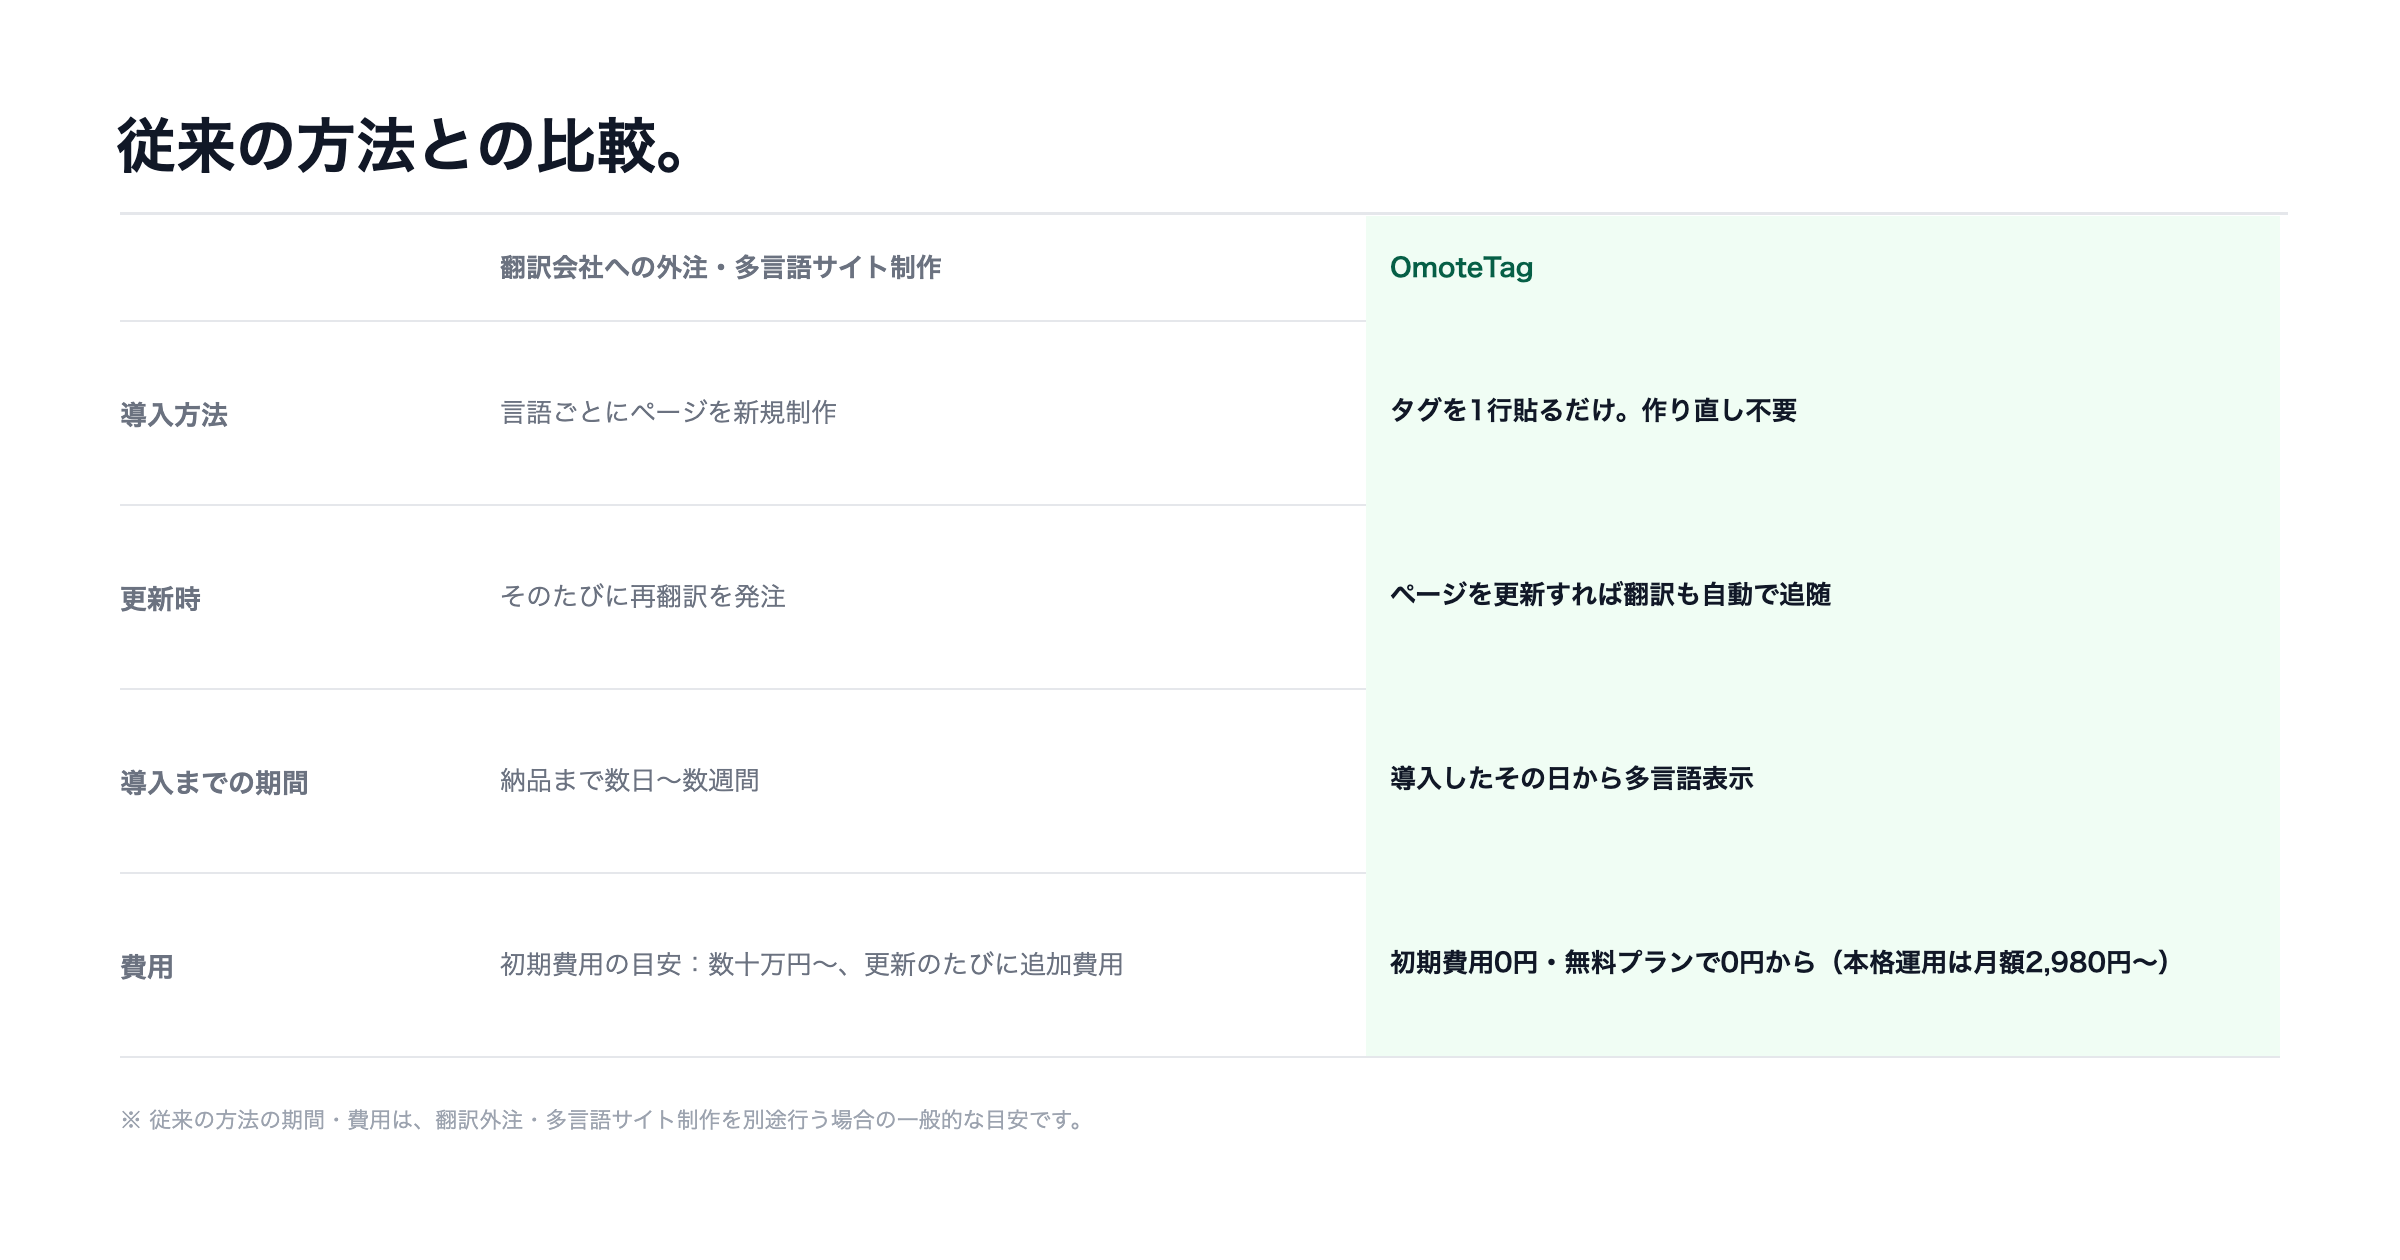
Task: Click the OmoteTag column header
Action: coord(1461,267)
